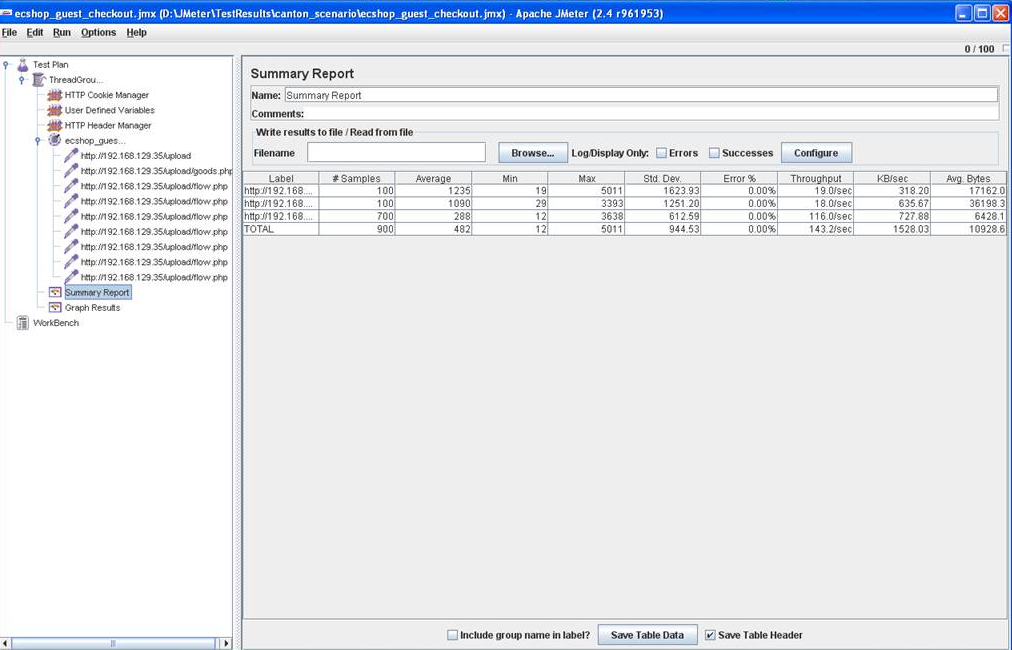Click the tree panel horizontal scrollbar thumb

(x=113, y=643)
